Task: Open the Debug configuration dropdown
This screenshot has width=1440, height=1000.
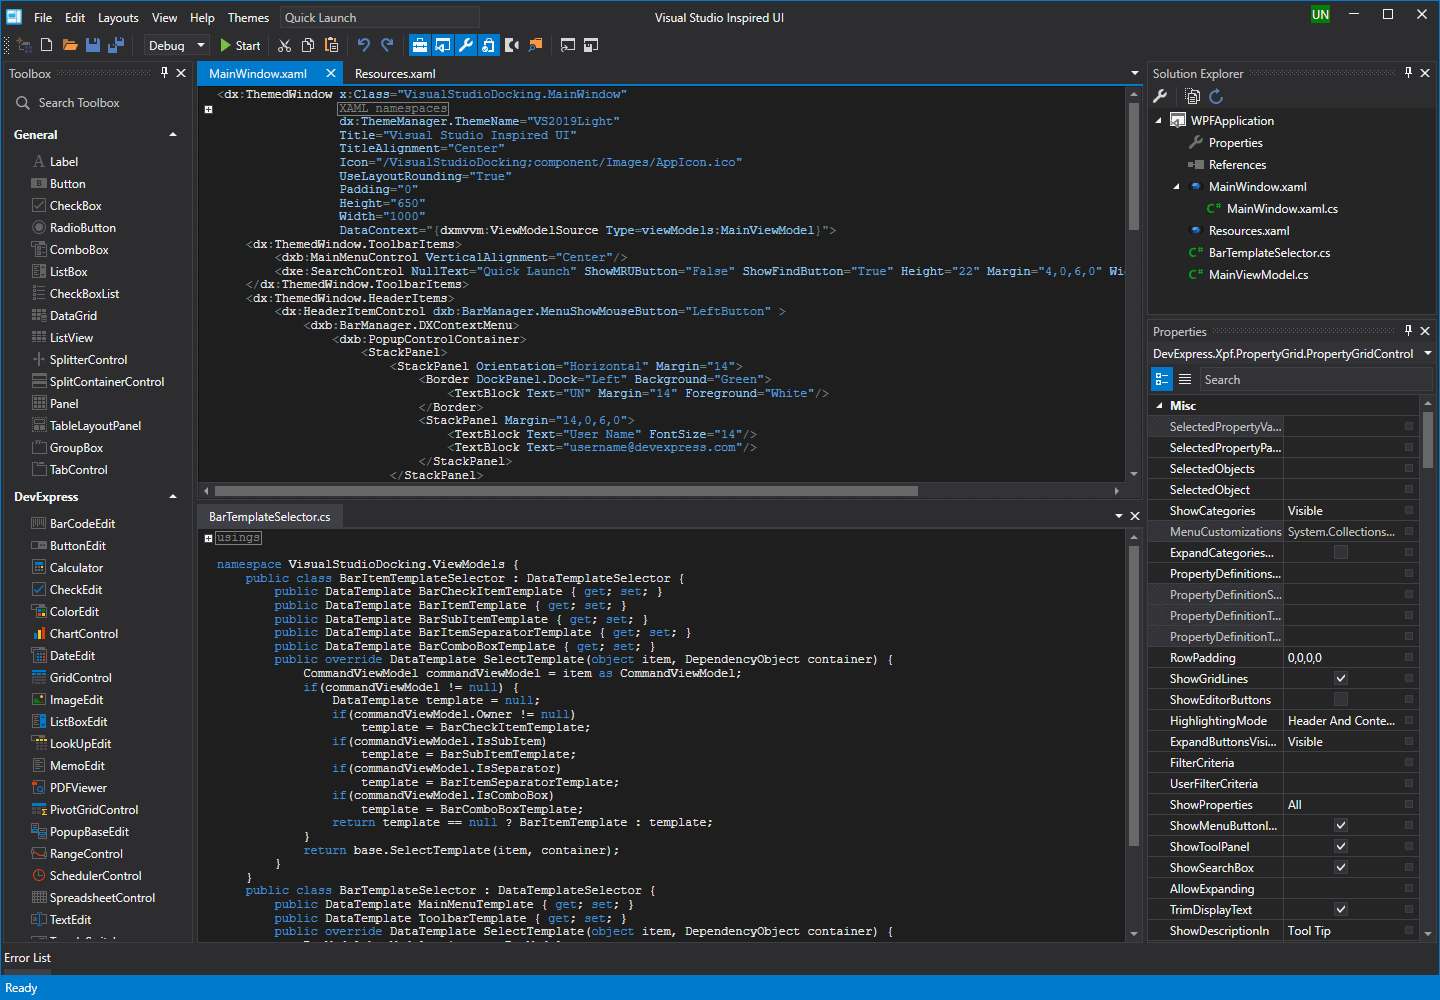Action: (x=200, y=45)
